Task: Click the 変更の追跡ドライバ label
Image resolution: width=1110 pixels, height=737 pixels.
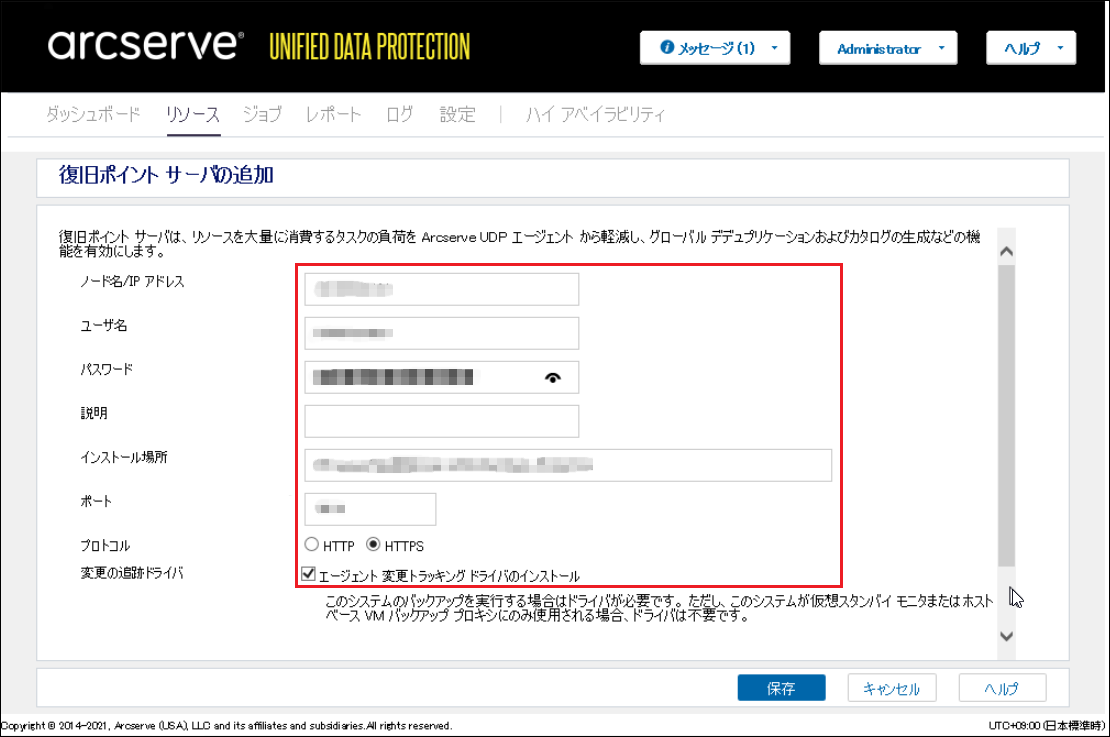Action: coord(132,573)
